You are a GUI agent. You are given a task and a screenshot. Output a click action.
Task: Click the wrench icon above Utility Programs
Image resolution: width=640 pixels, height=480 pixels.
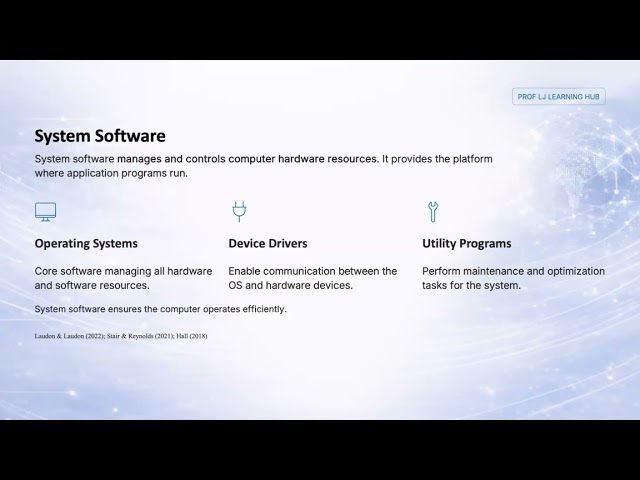click(433, 212)
